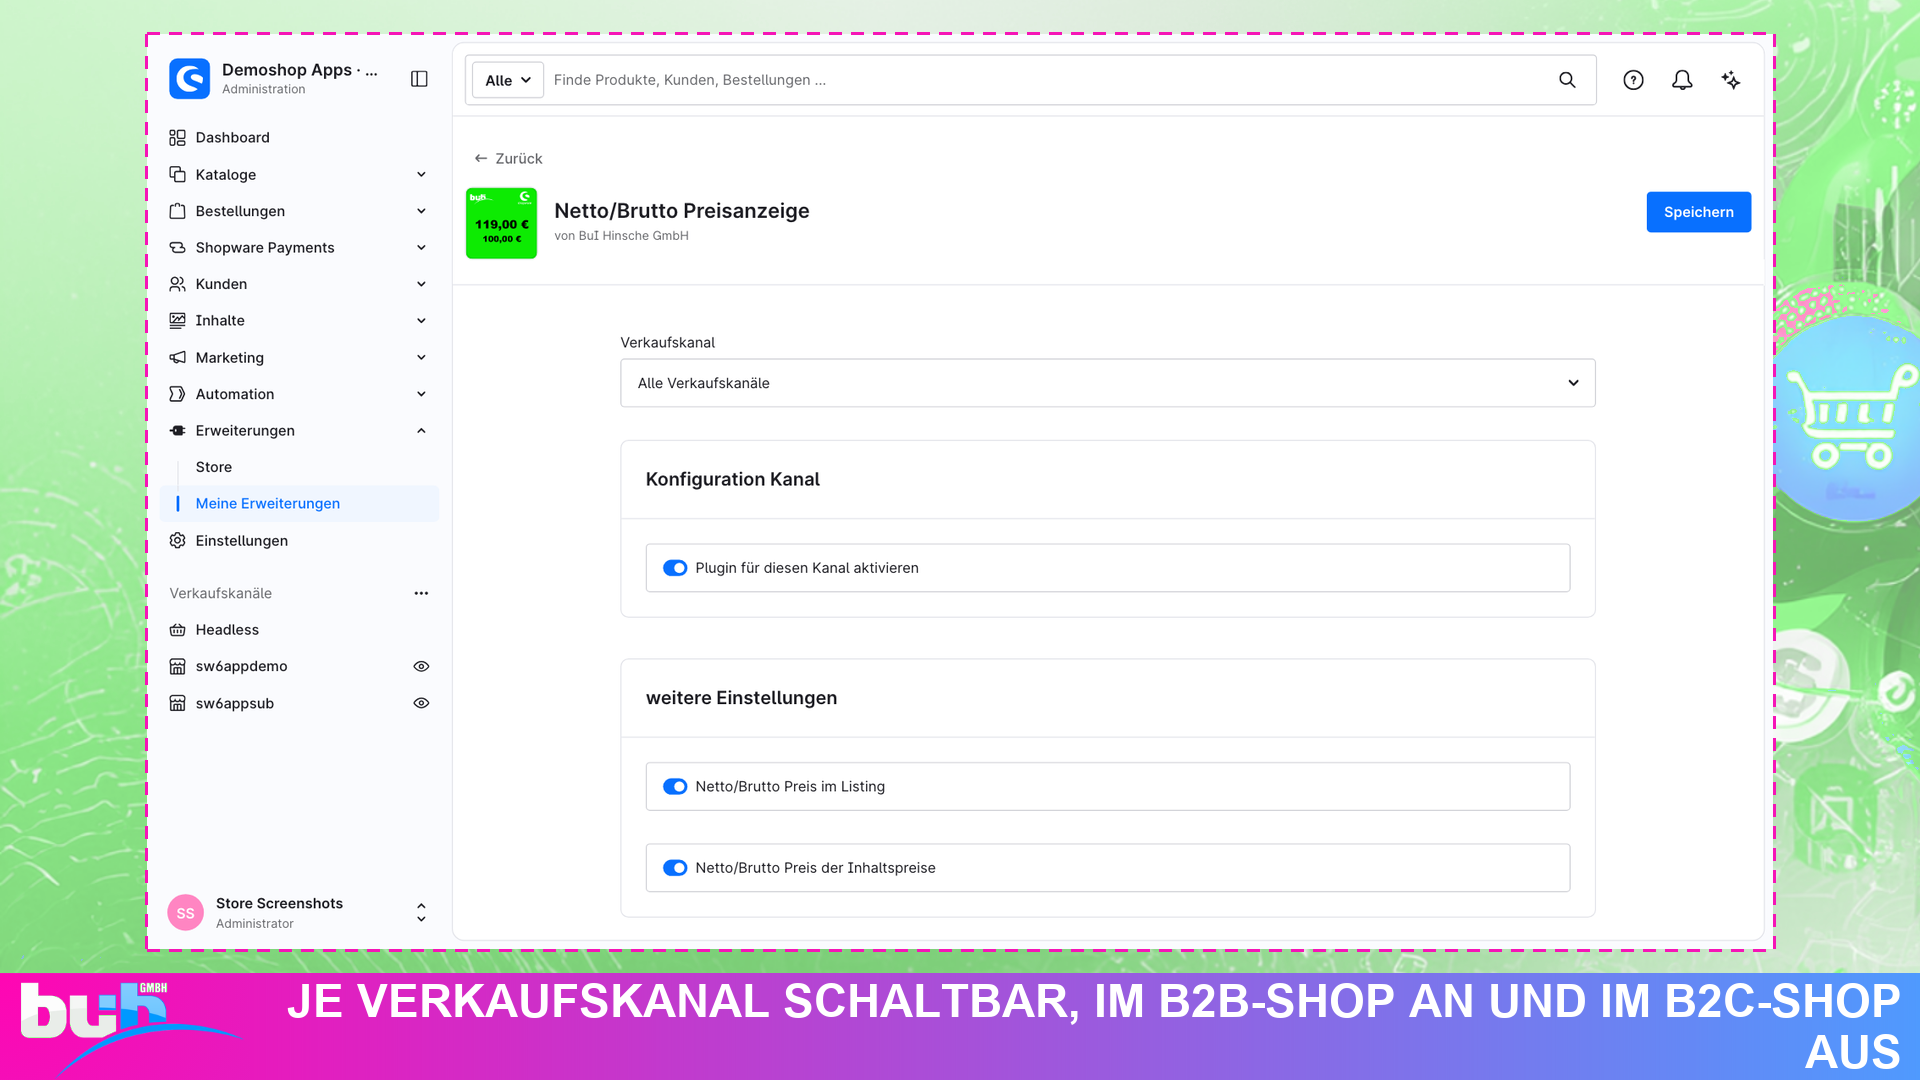This screenshot has width=1920, height=1080.
Task: Open the Alle search filter dropdown
Action: 508,80
